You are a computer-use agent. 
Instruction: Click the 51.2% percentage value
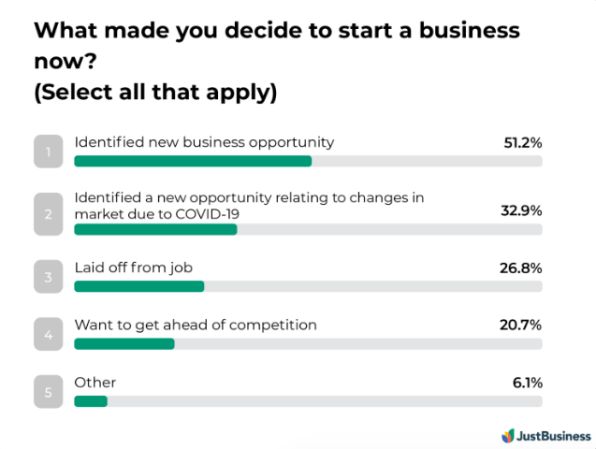point(523,143)
